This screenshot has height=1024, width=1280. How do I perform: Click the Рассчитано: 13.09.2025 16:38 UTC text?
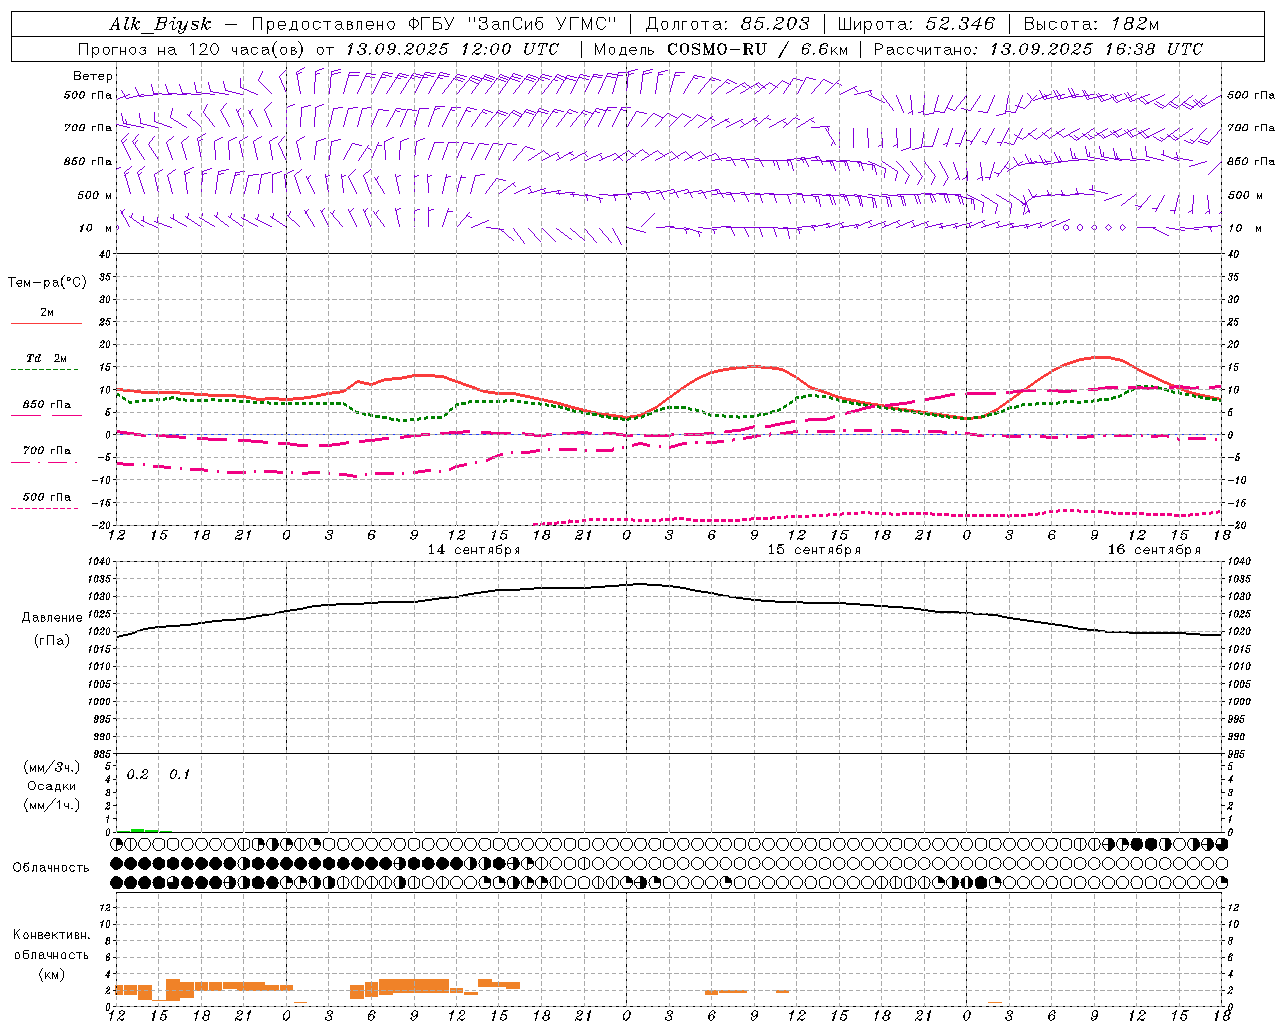tap(1038, 49)
